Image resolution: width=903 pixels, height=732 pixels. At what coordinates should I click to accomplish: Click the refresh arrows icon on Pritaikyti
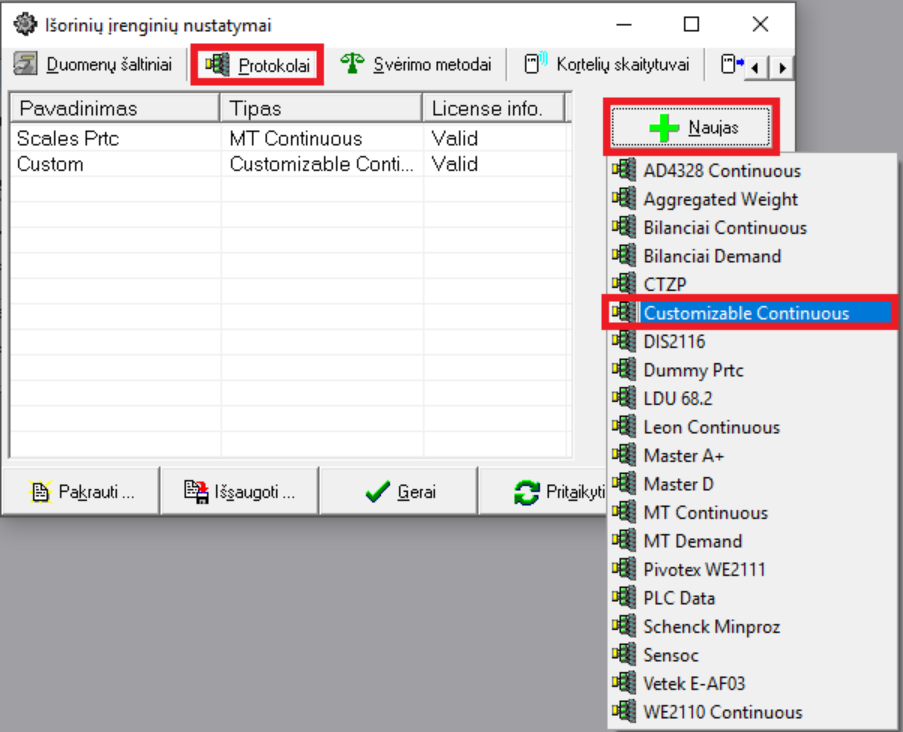[526, 492]
